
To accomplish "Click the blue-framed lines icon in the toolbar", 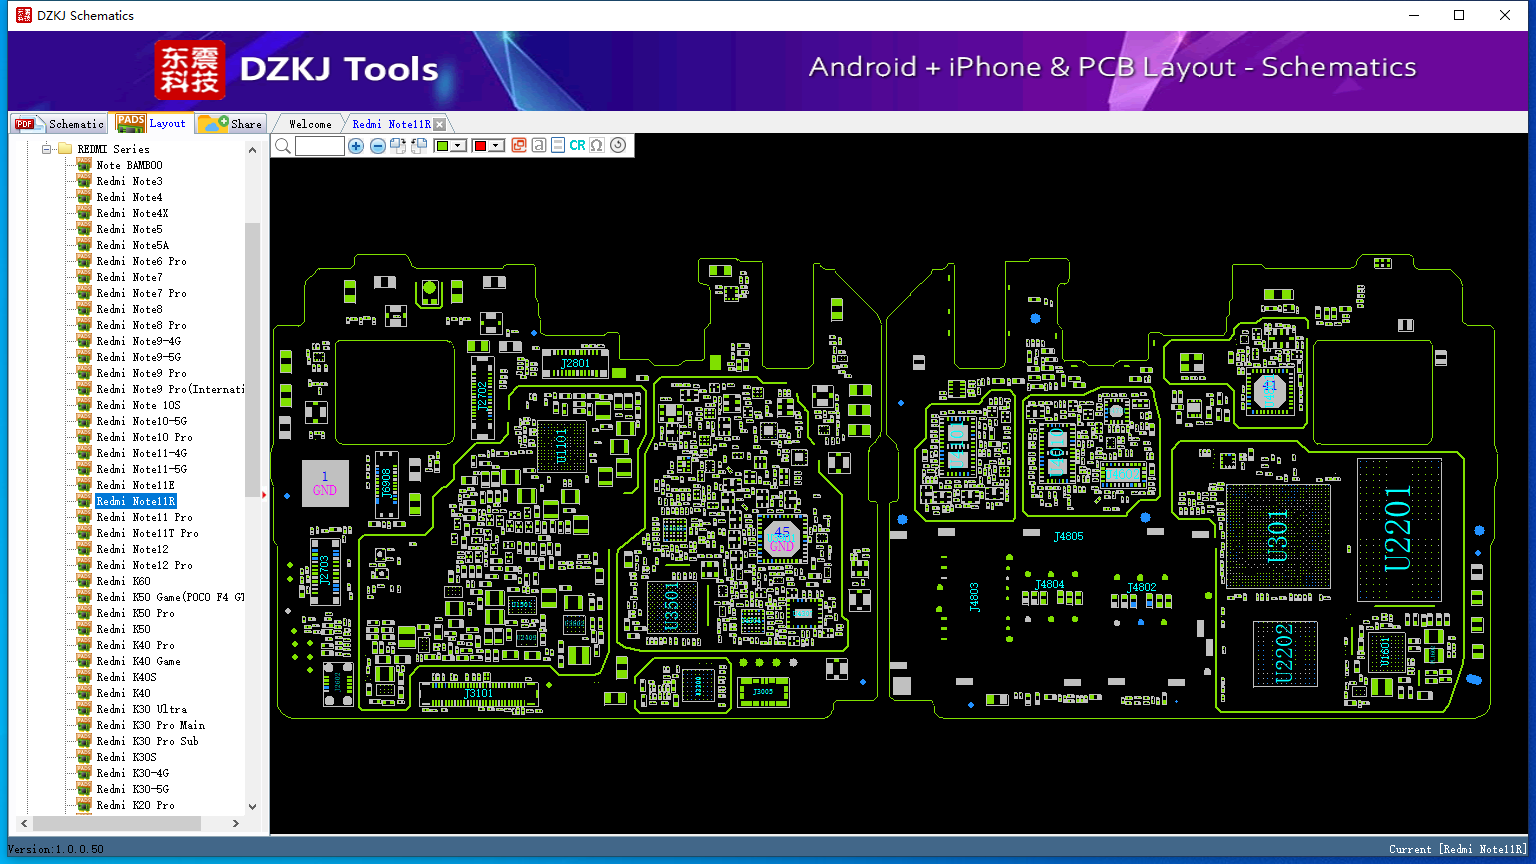I will 558,146.
